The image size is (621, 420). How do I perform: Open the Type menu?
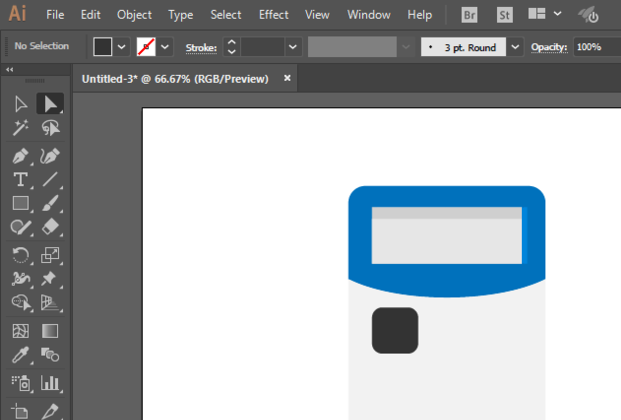coord(181,15)
